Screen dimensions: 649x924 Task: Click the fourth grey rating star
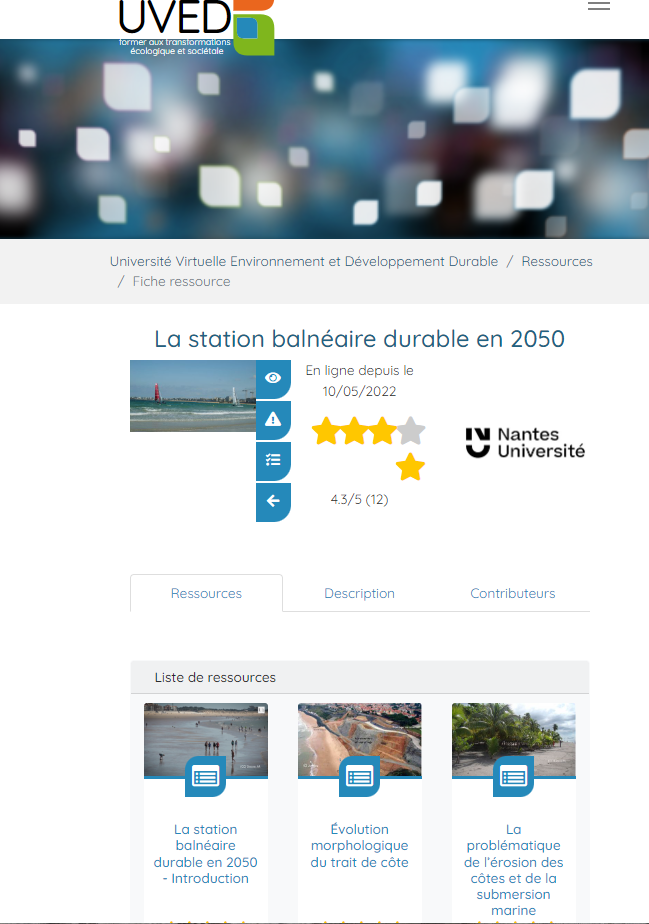click(411, 432)
